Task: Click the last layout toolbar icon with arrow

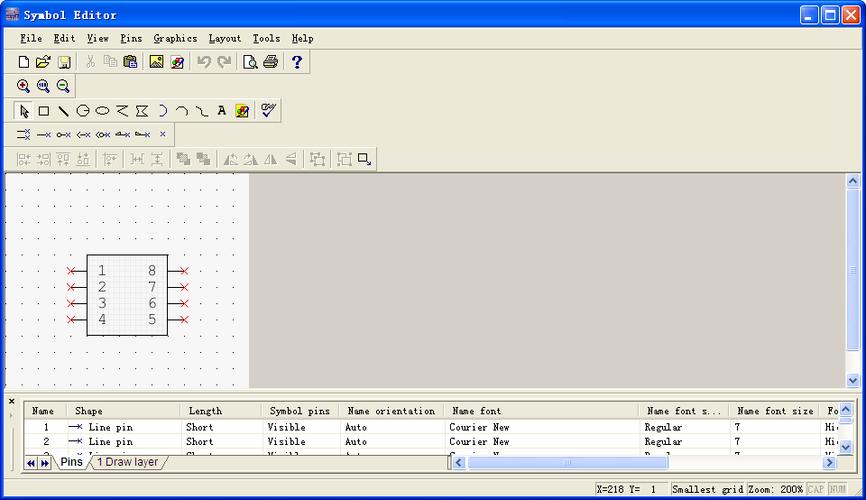Action: 364,159
